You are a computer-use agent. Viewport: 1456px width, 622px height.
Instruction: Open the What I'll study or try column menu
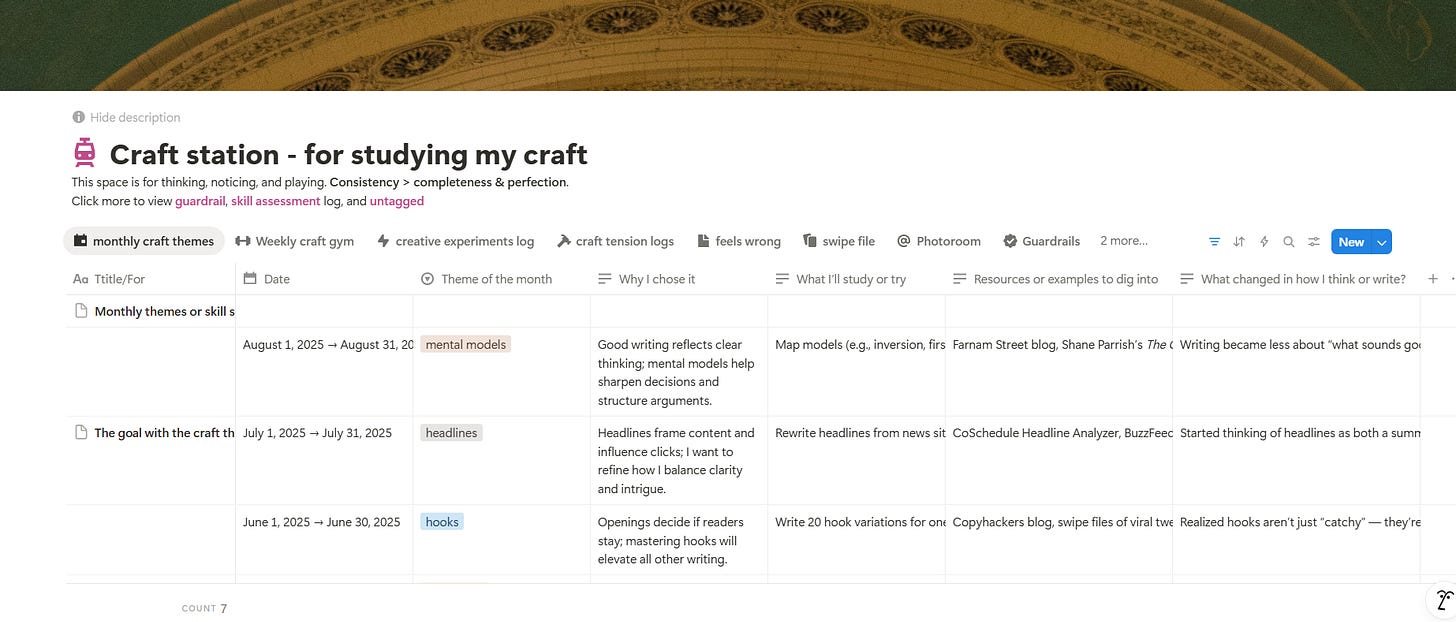pyautogui.click(x=856, y=279)
